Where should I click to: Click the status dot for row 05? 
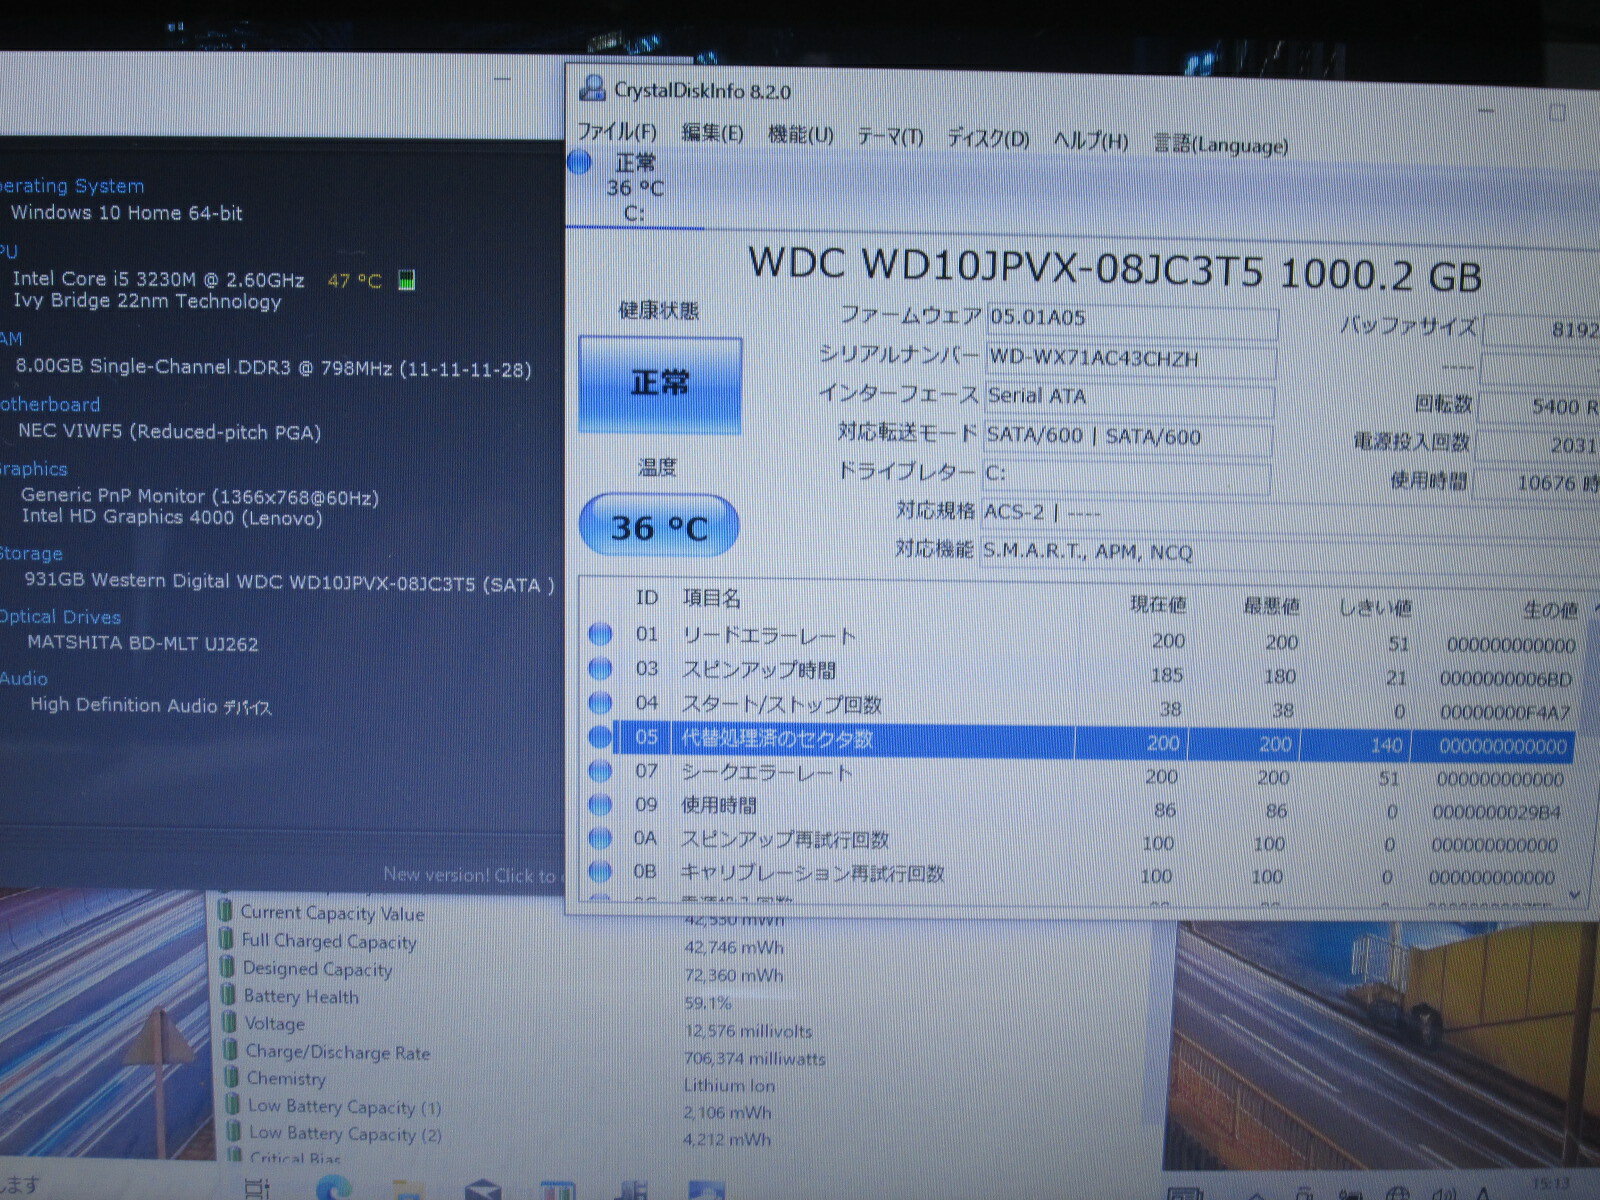pos(600,737)
